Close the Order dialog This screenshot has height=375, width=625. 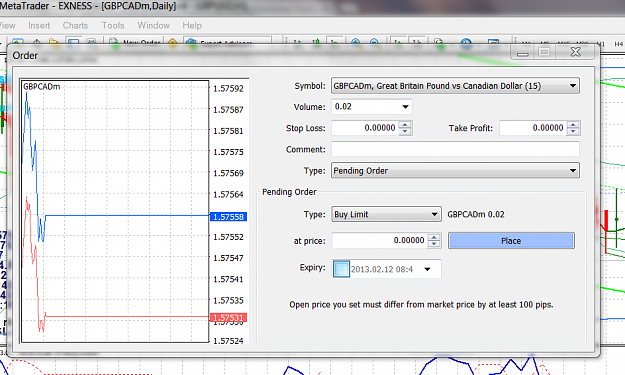[x=576, y=52]
